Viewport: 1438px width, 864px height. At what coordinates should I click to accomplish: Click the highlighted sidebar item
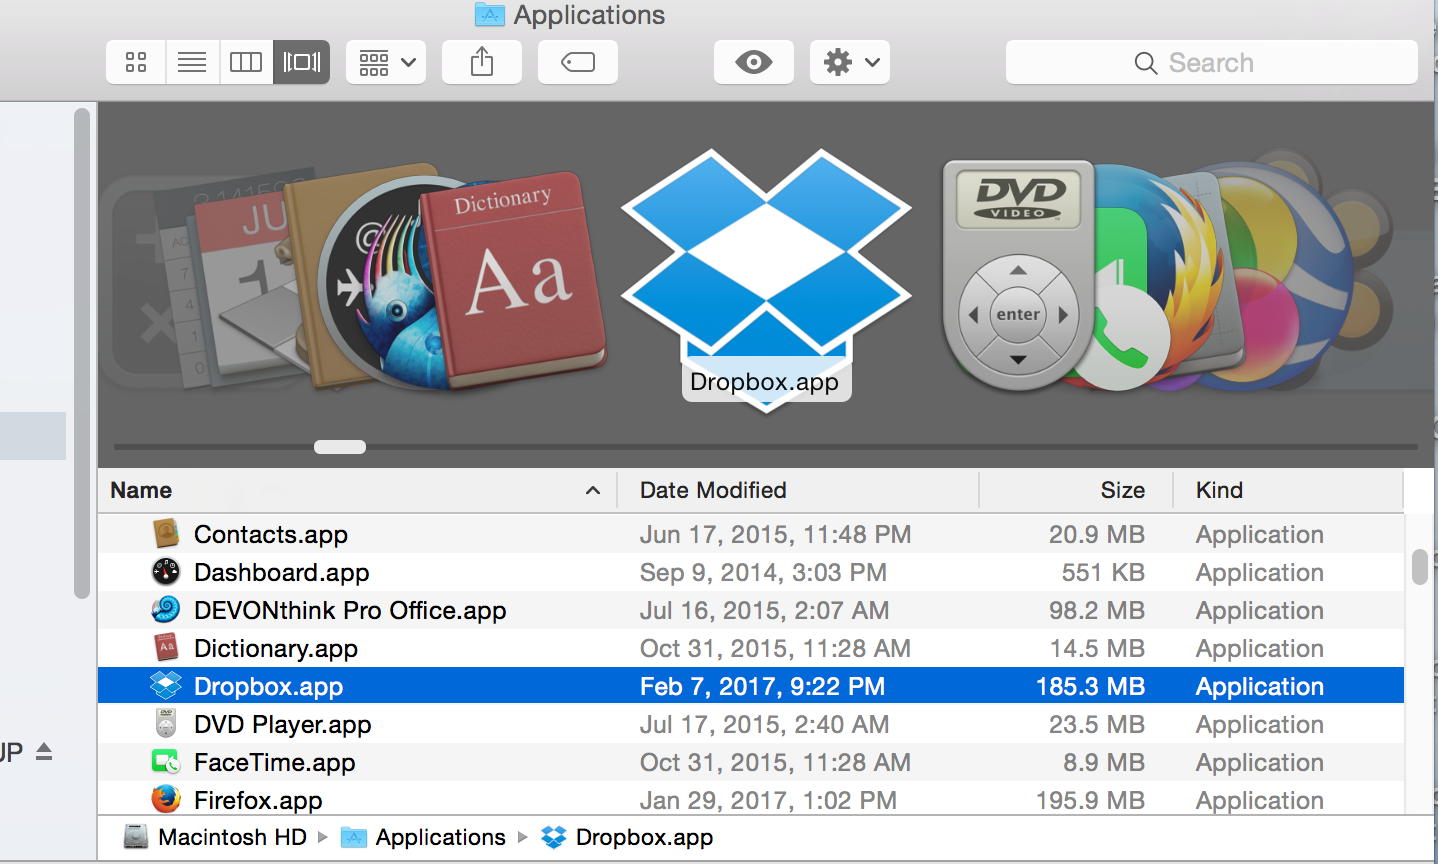(x=33, y=436)
